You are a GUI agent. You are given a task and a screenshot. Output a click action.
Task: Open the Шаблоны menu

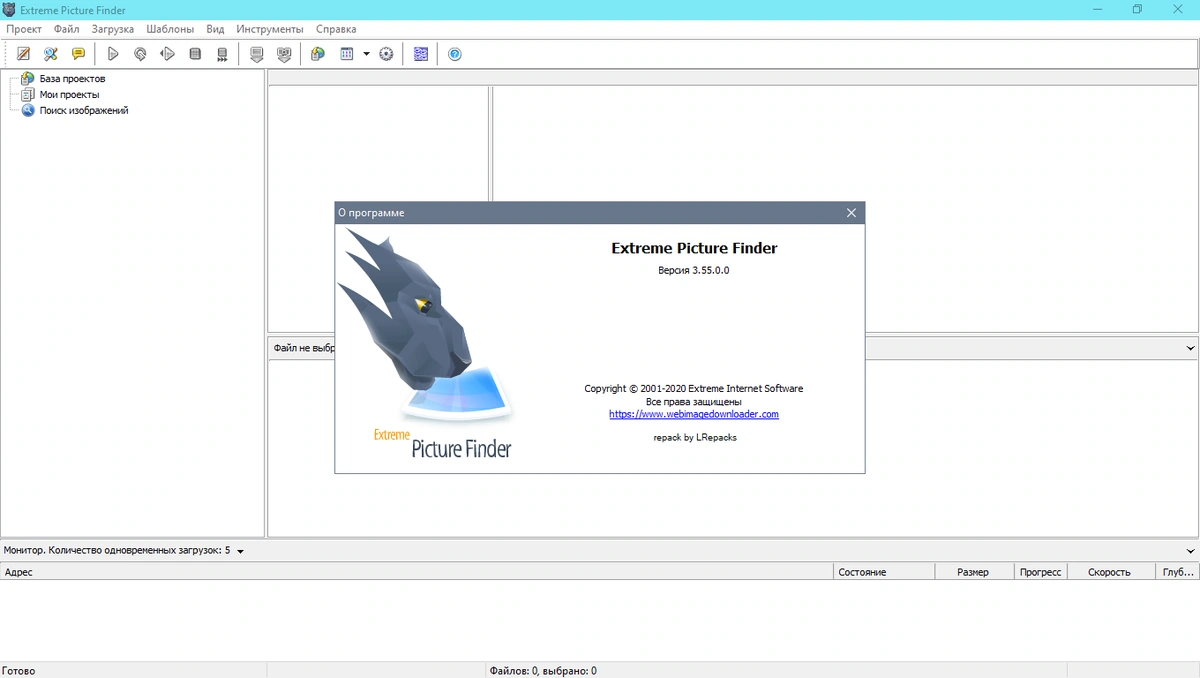[170, 29]
